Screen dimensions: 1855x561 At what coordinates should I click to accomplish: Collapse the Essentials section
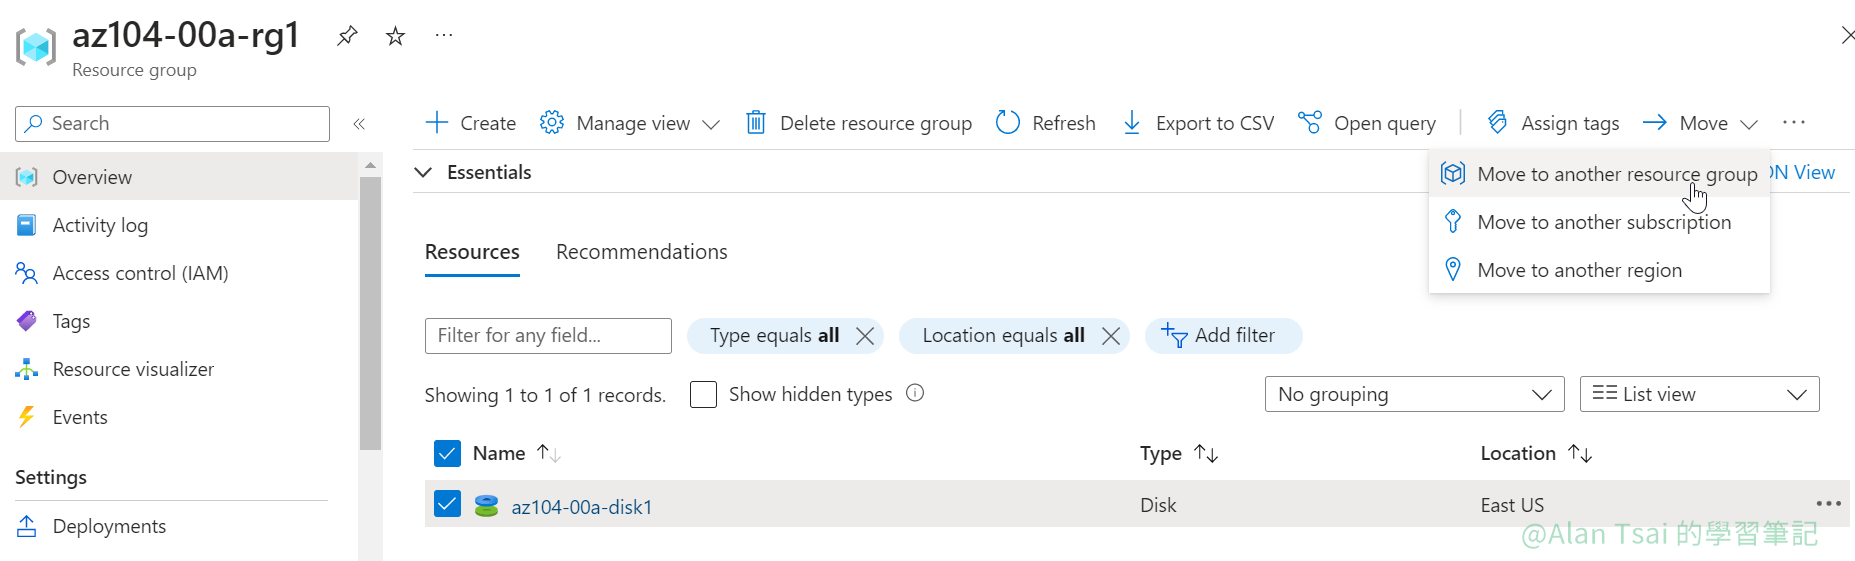[424, 172]
